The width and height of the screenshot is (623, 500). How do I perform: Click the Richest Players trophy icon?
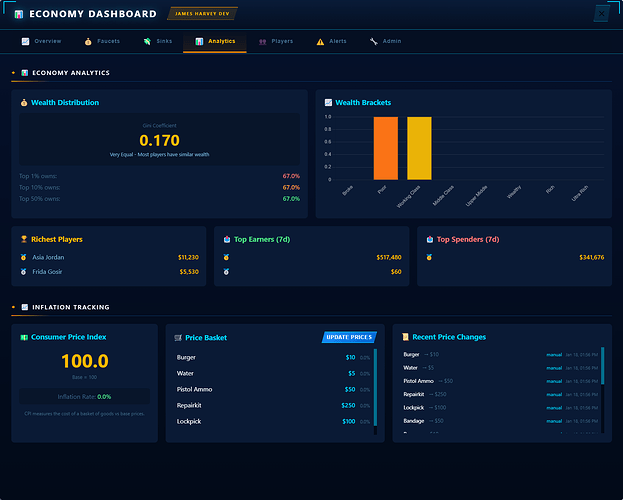(24, 240)
